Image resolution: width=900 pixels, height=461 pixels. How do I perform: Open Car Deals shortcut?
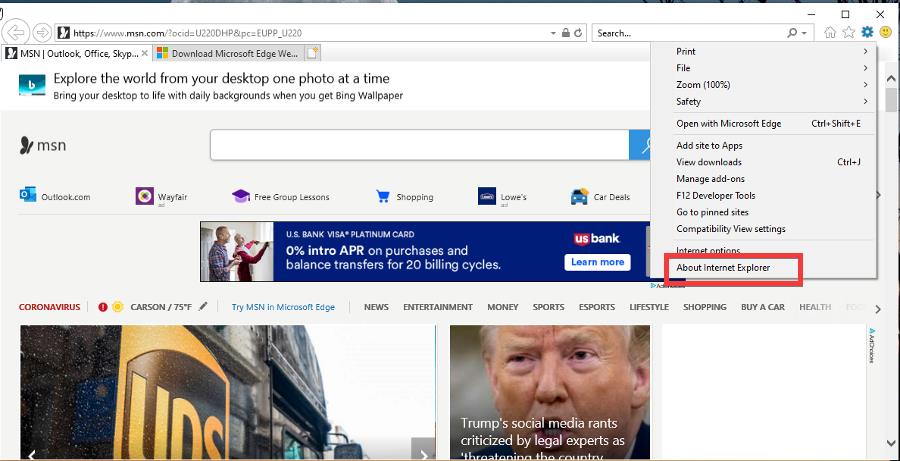click(x=600, y=197)
